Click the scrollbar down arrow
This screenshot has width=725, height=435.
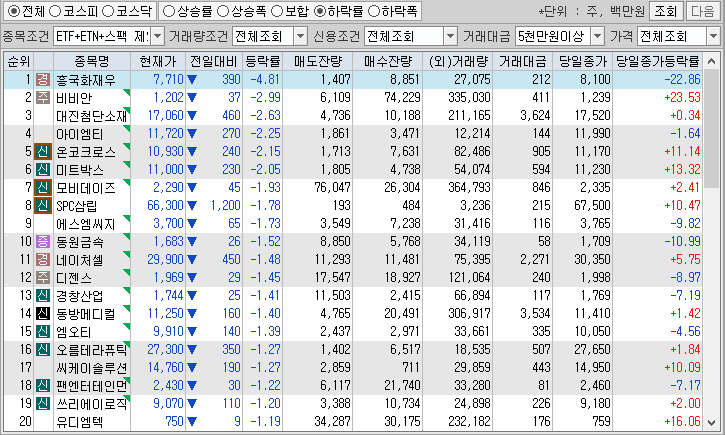tap(712, 423)
